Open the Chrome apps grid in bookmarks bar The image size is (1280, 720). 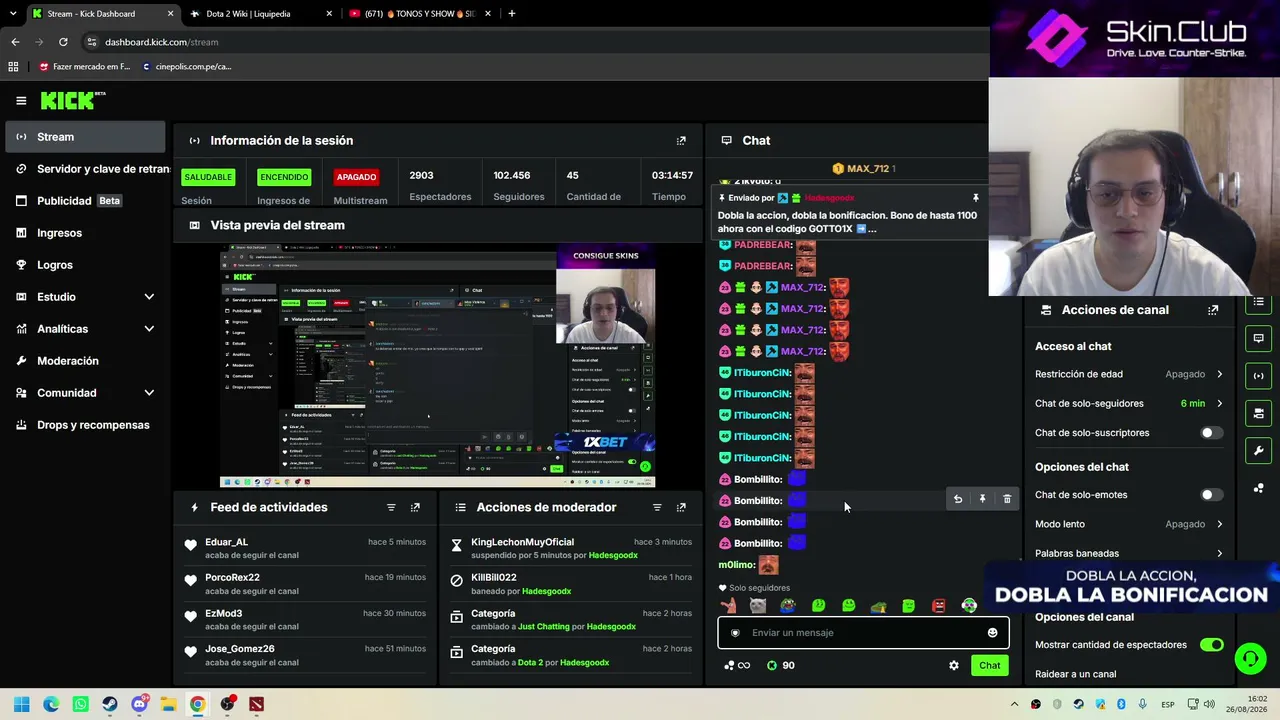13,67
